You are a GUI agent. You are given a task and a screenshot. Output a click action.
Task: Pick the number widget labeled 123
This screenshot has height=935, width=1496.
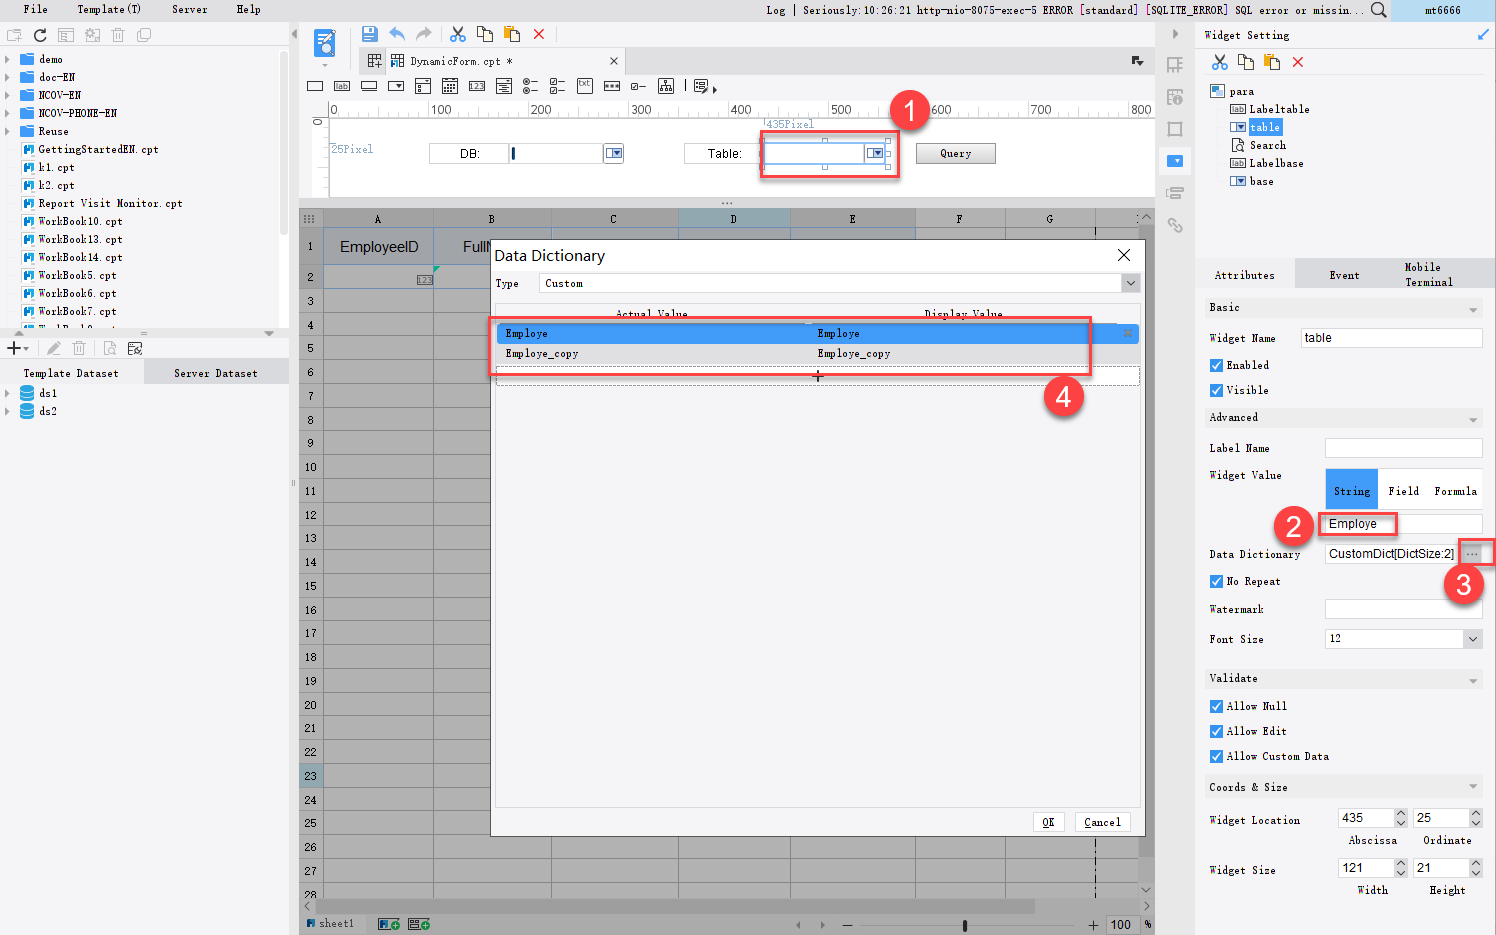click(477, 86)
